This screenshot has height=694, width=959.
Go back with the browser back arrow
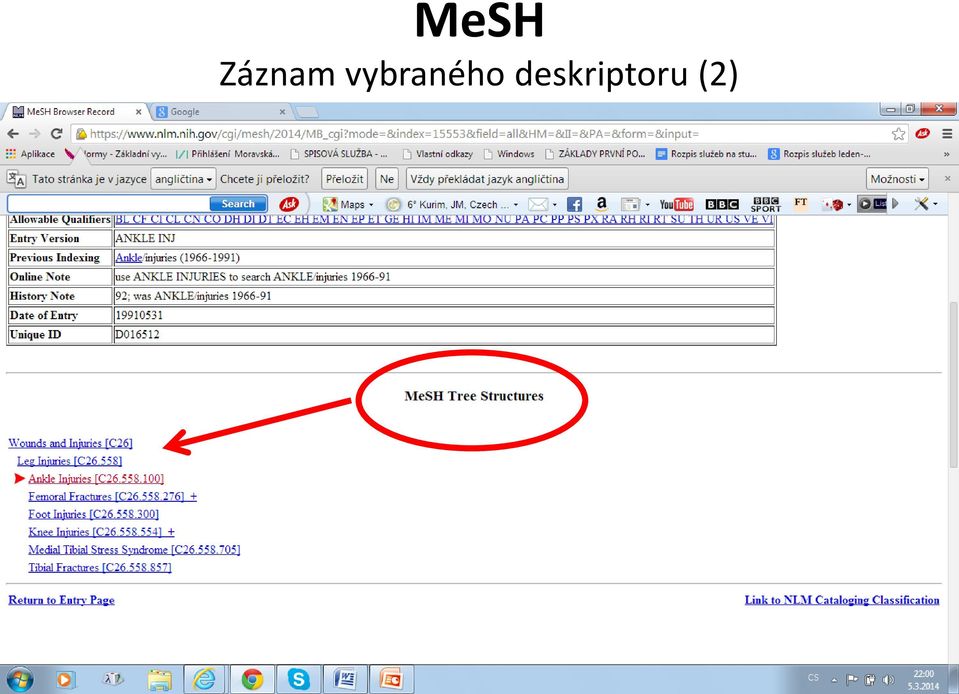coord(13,134)
